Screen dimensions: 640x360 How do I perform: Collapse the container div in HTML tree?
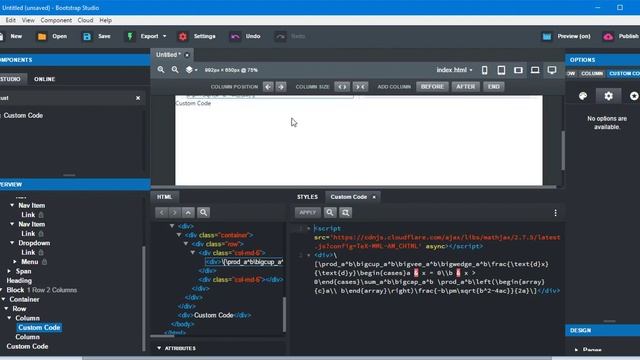pyautogui.click(x=179, y=235)
